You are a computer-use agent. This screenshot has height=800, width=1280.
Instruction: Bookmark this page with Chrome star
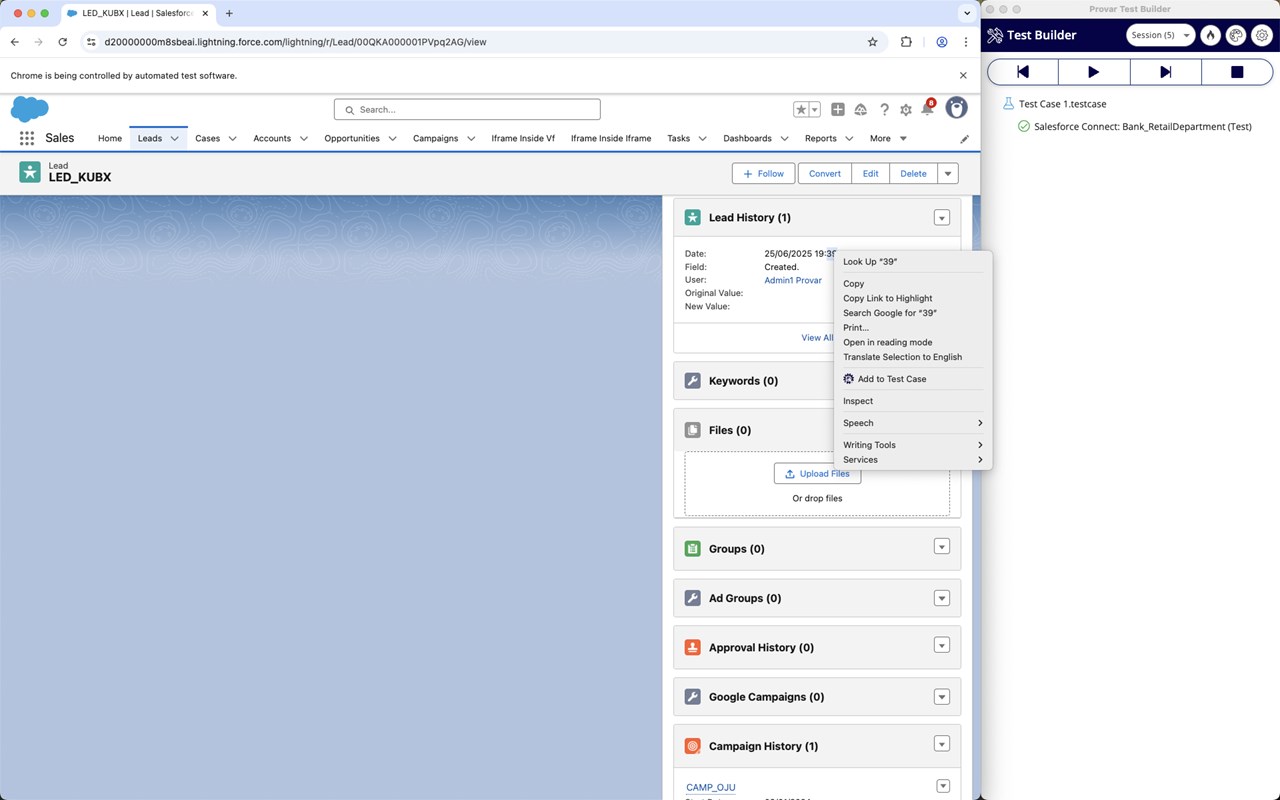pyautogui.click(x=872, y=42)
